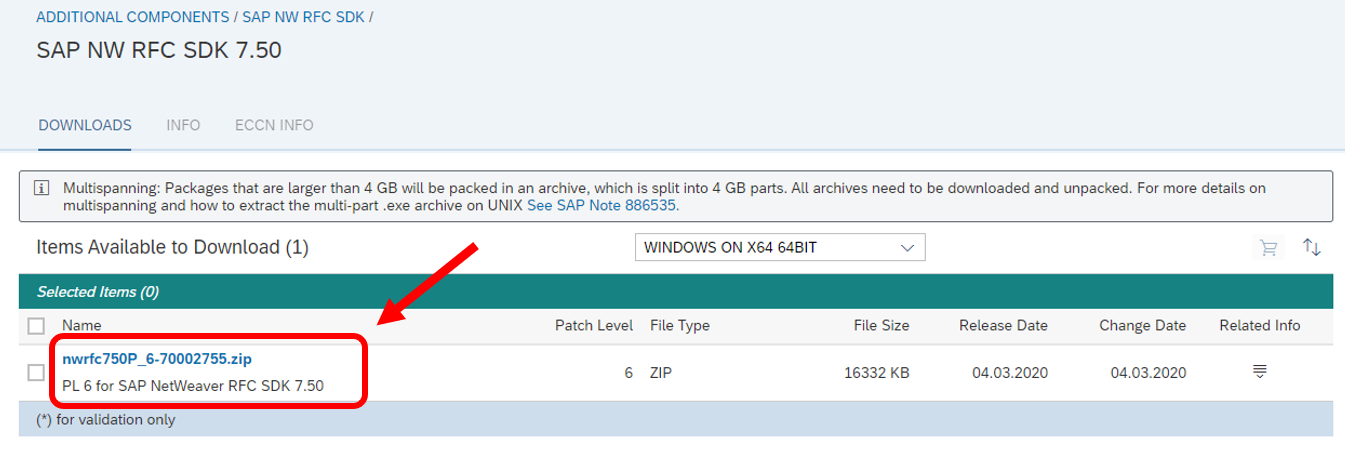Switch to the DOWNLOADS tab
Viewport: 1345px width, 452px height.
85,125
